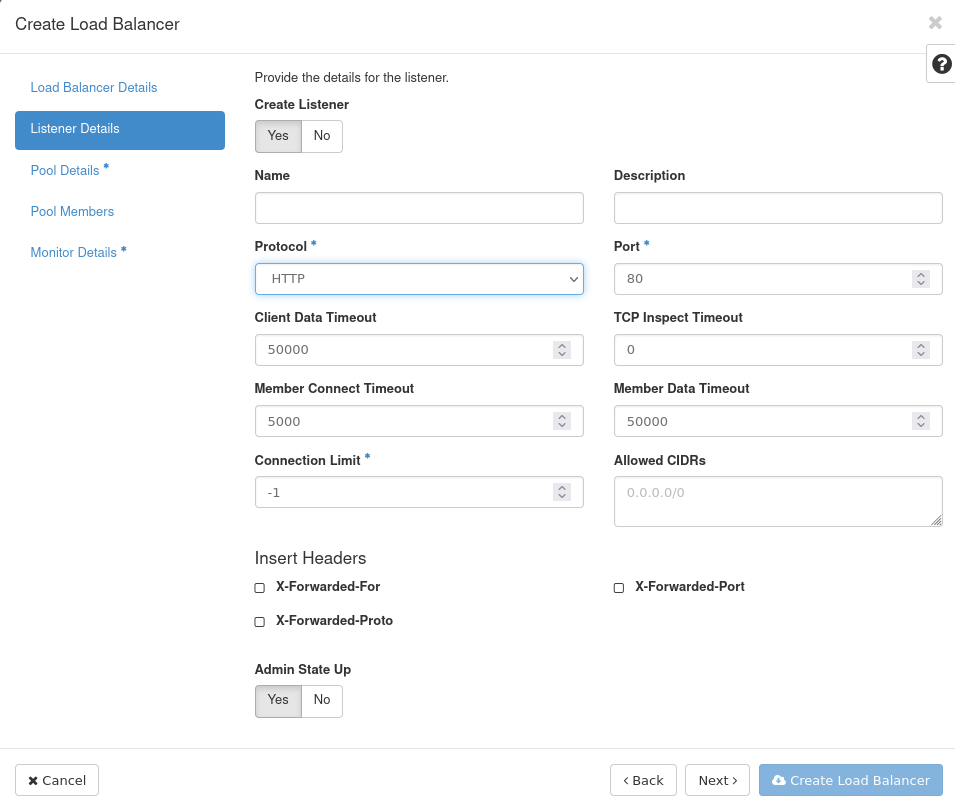
Task: Open the help question mark icon
Action: [941, 64]
